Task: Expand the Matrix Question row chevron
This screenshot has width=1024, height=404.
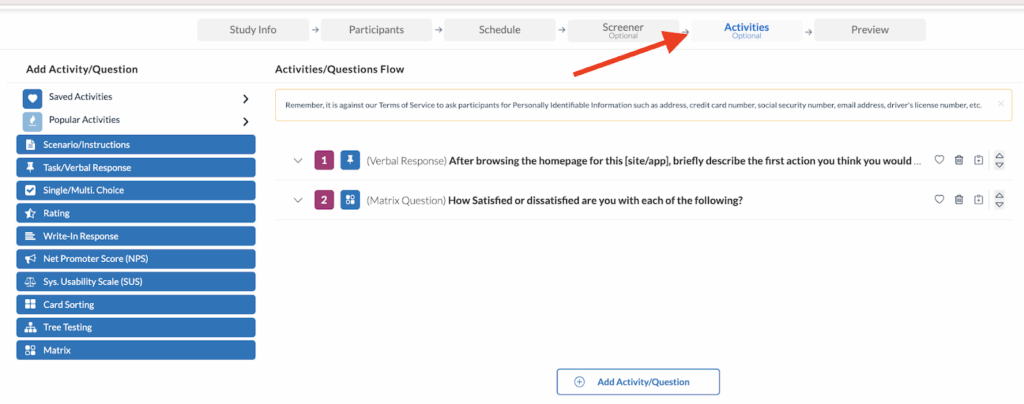Action: tap(297, 200)
